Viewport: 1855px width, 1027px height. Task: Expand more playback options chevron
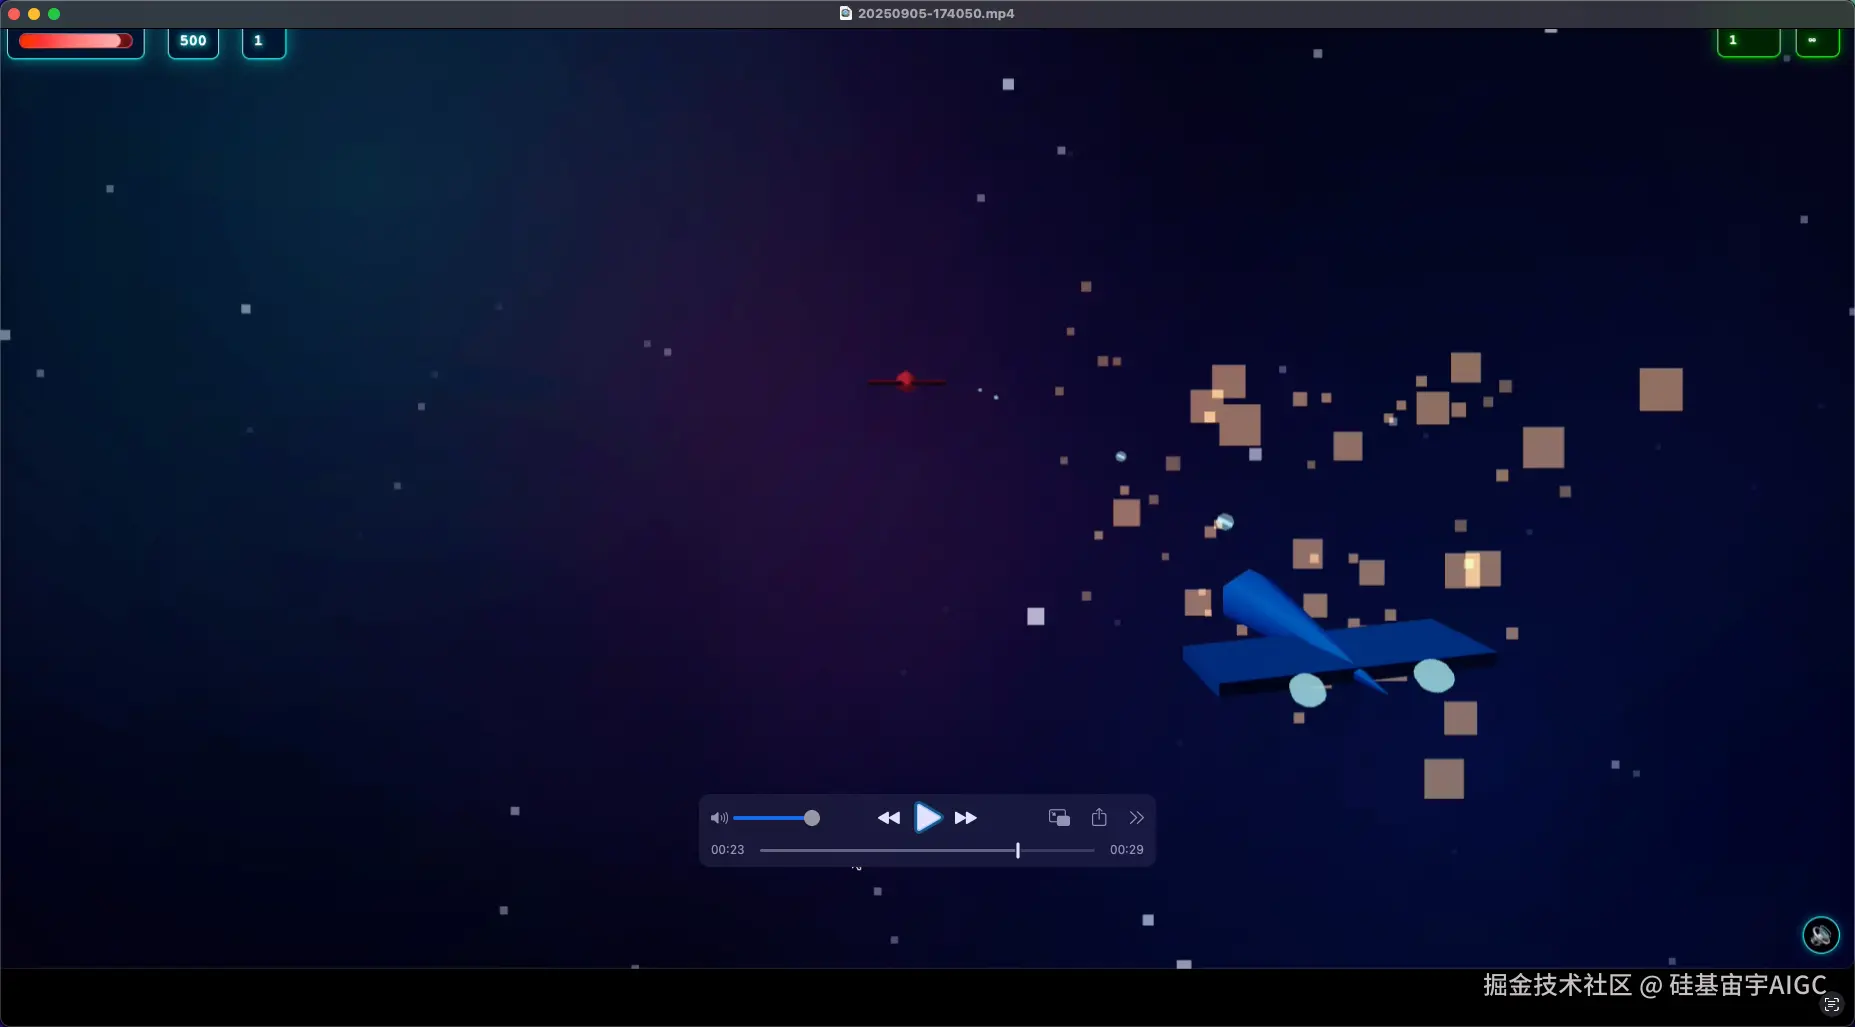1136,818
